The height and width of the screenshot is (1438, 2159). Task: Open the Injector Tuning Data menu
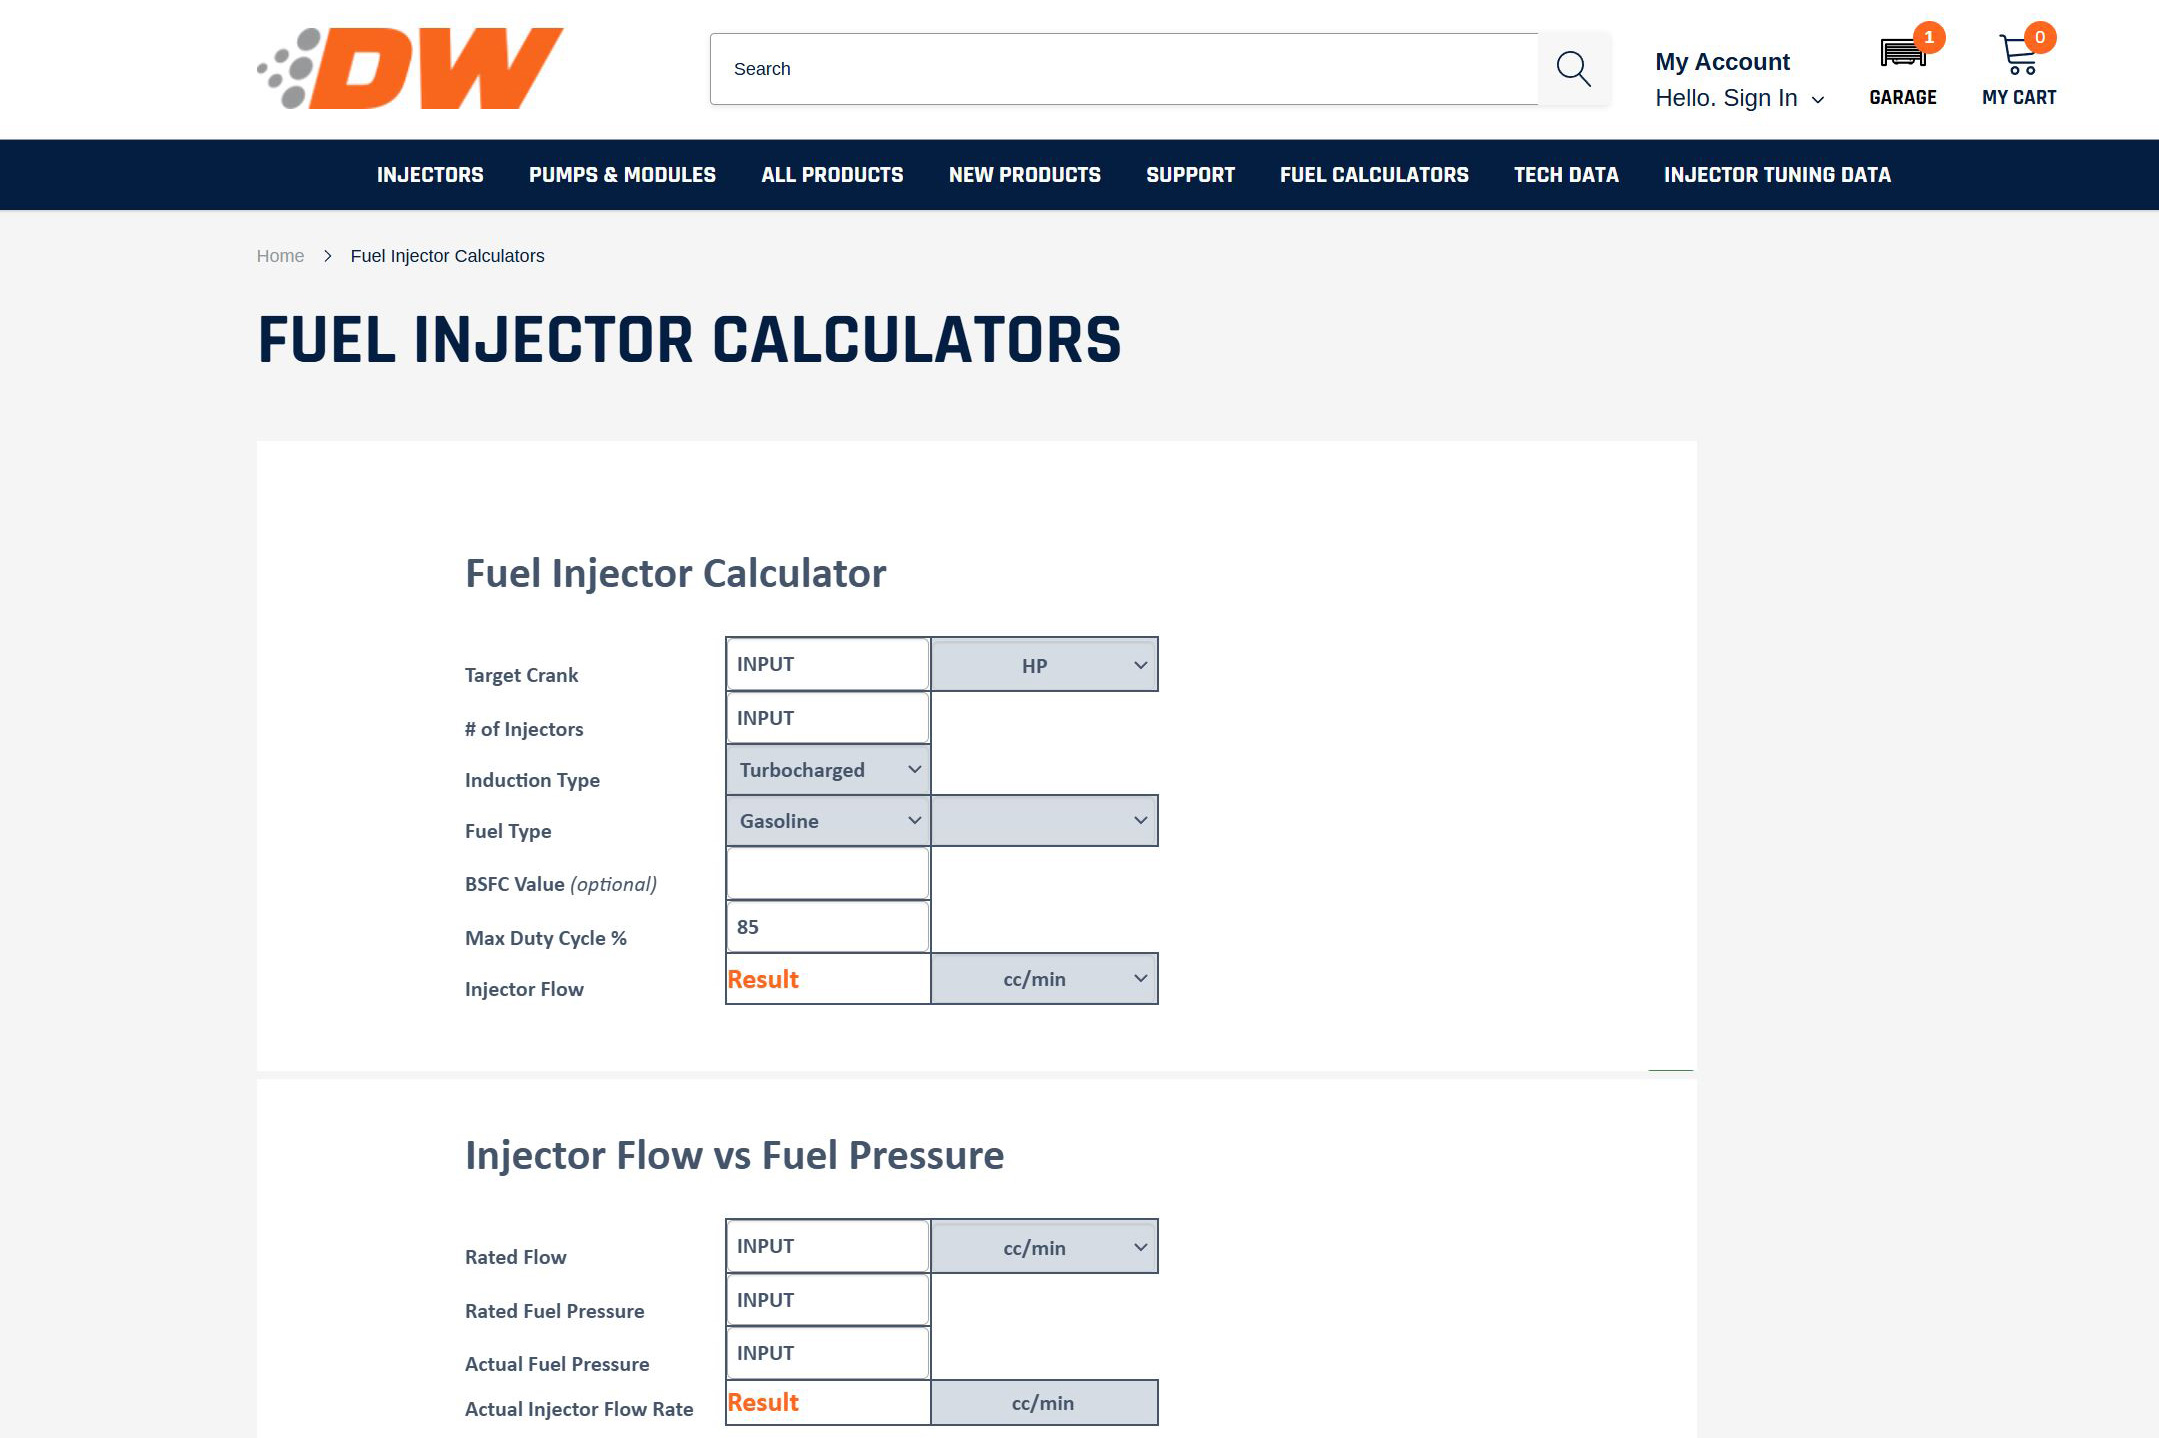(1777, 175)
